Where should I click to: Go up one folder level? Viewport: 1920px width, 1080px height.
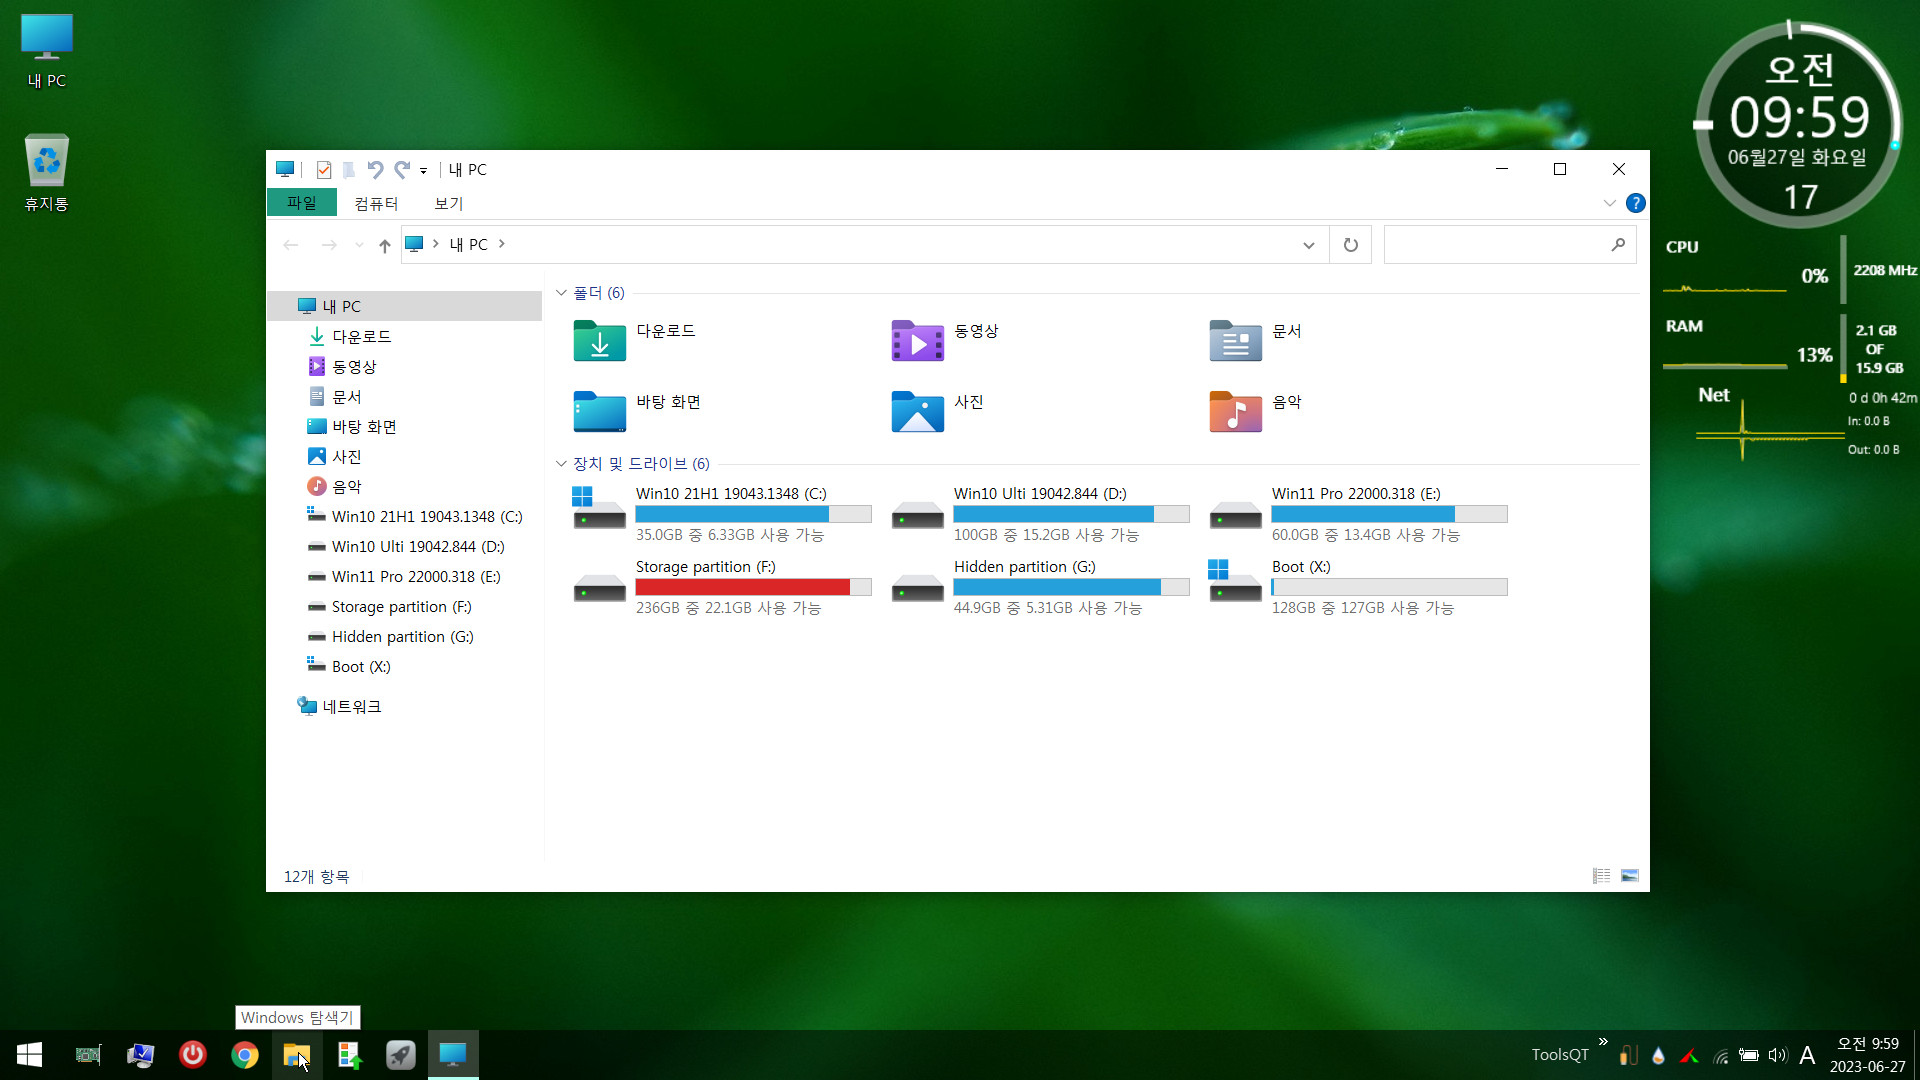(385, 245)
